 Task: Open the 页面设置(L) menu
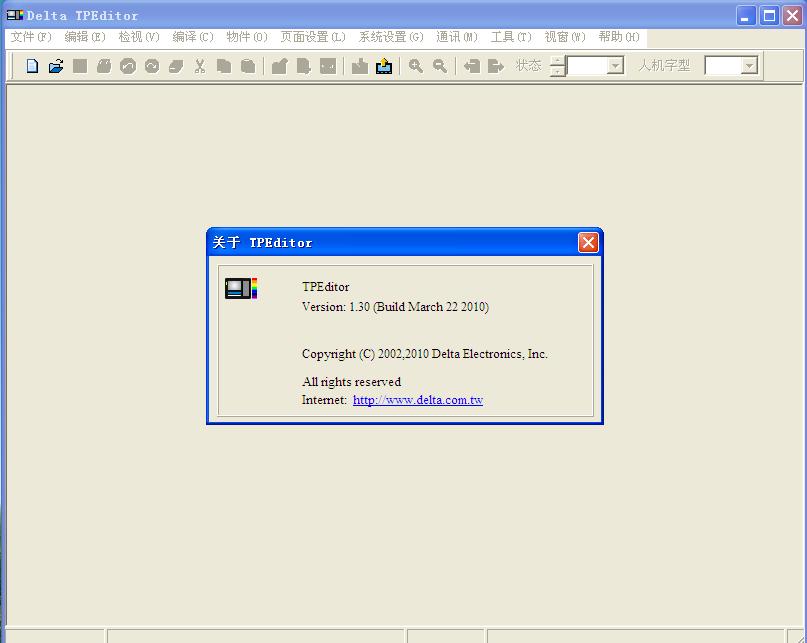tap(312, 37)
